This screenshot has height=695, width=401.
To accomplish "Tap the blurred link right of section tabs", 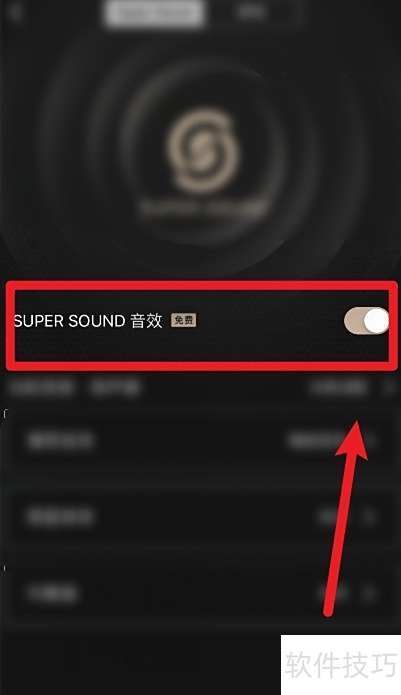I will 339,387.
